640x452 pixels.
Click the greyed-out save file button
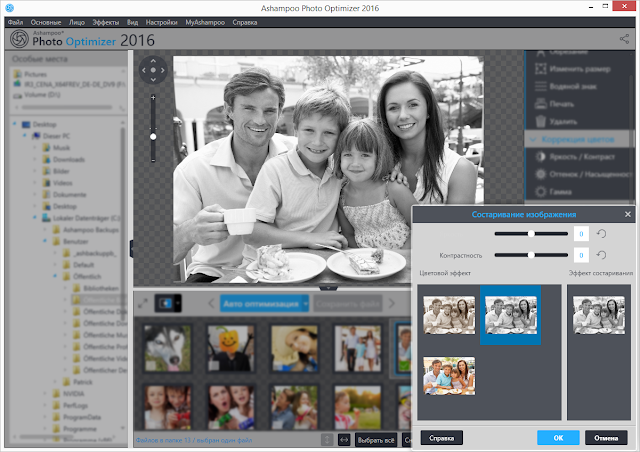pyautogui.click(x=348, y=304)
